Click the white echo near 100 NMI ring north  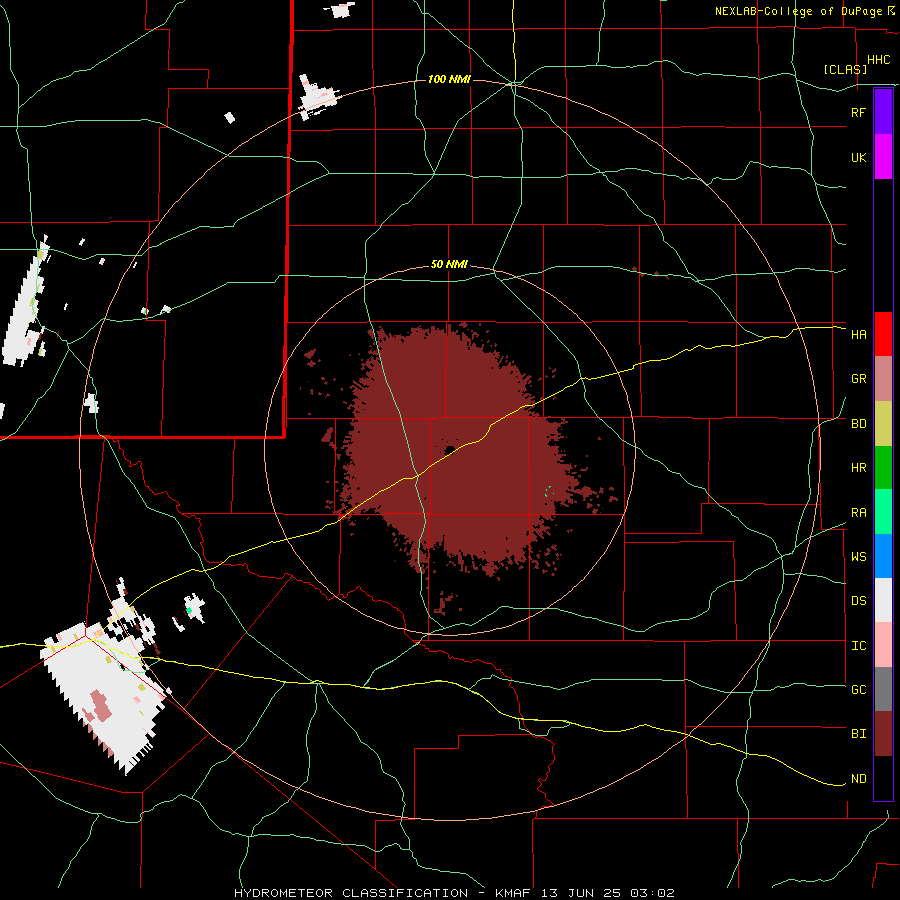click(317, 96)
